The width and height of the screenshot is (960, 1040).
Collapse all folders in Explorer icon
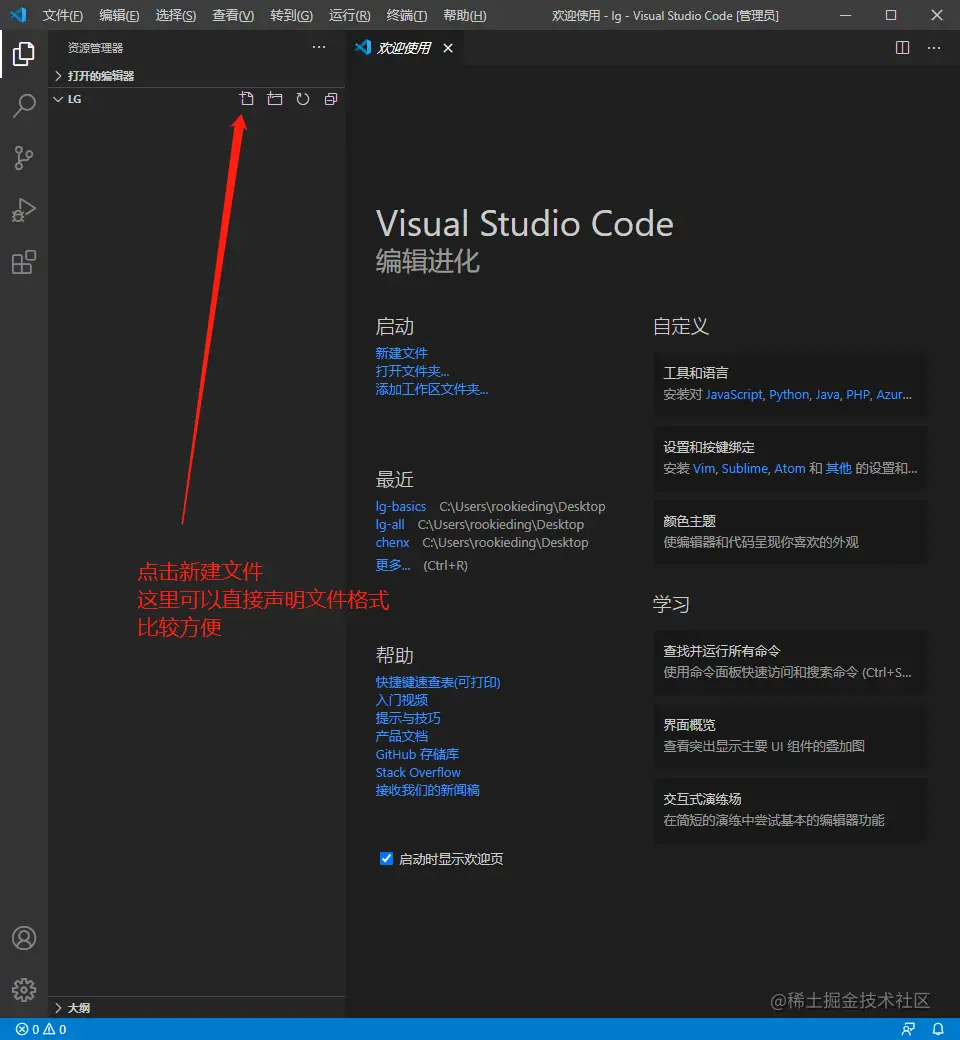(330, 99)
